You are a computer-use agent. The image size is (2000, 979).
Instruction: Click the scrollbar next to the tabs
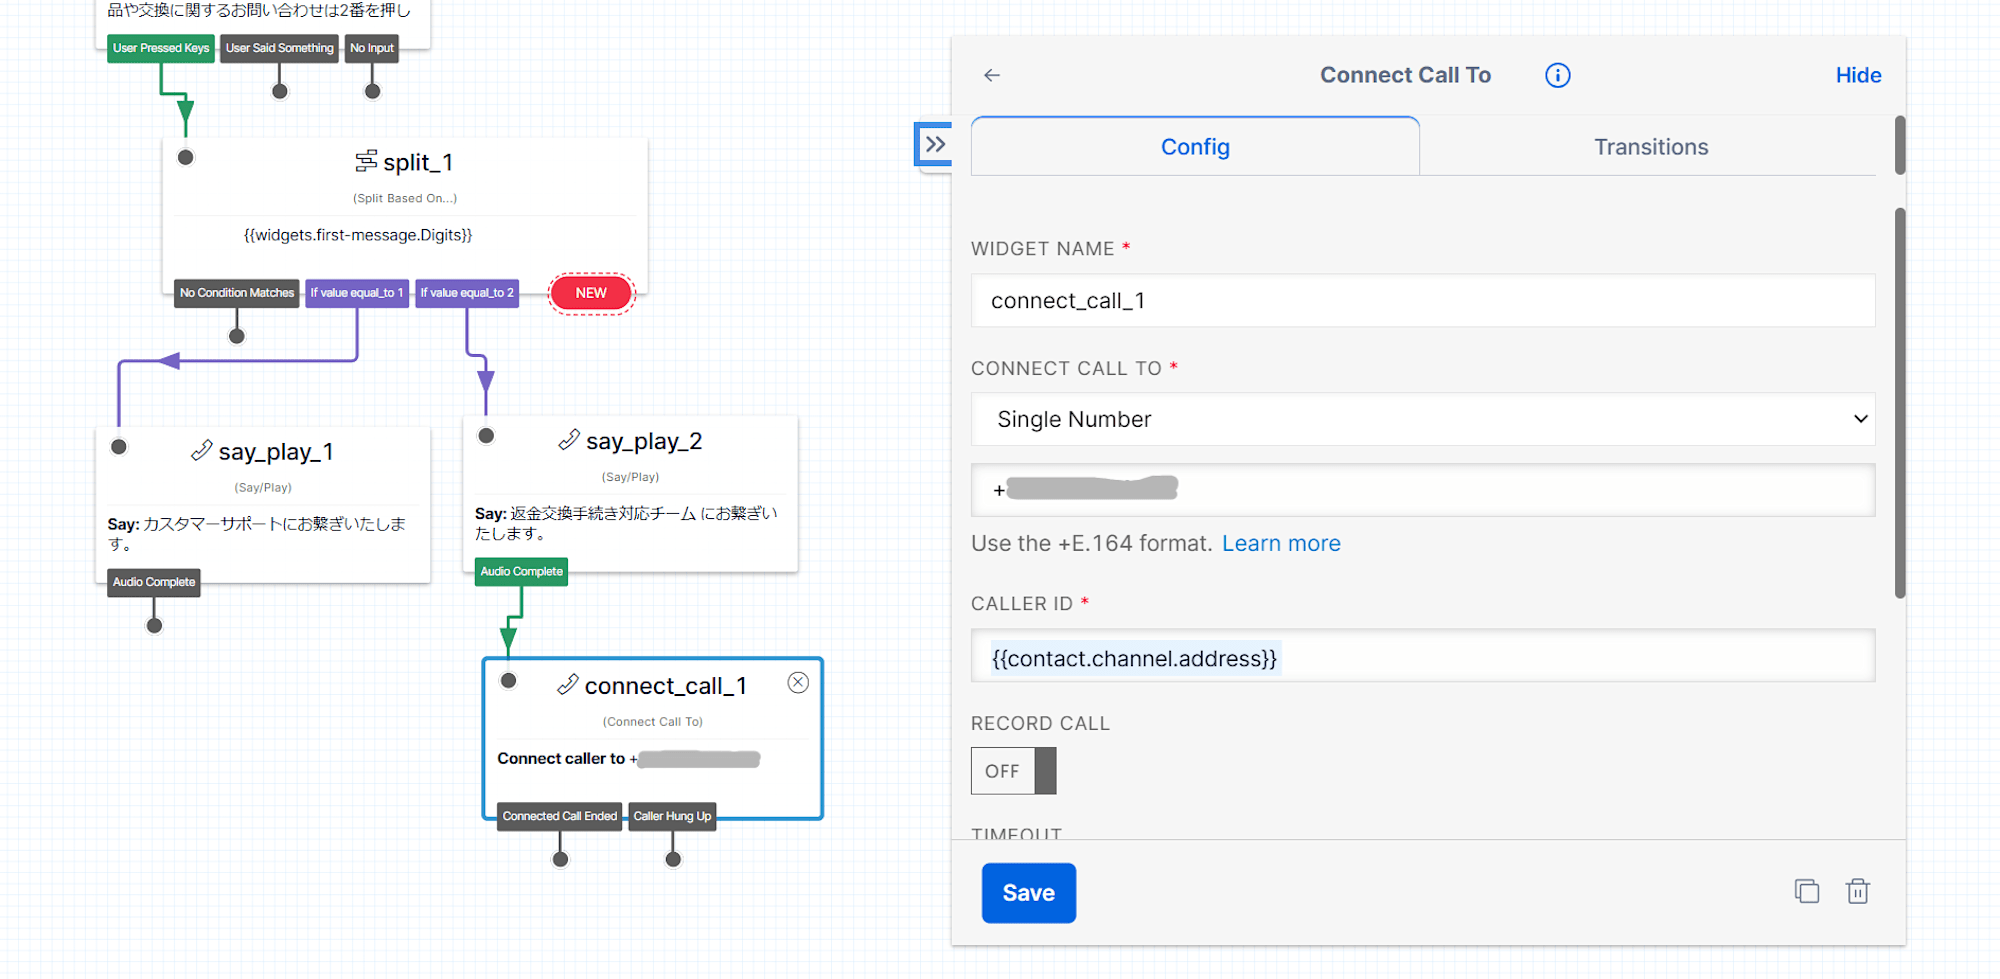click(x=1900, y=145)
